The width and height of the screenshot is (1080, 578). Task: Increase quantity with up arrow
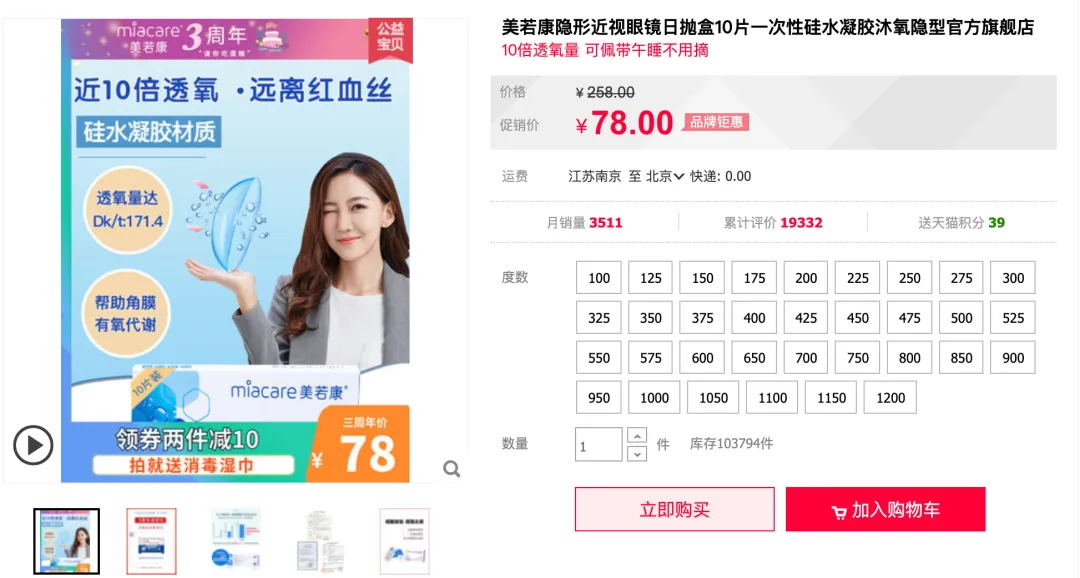point(637,436)
